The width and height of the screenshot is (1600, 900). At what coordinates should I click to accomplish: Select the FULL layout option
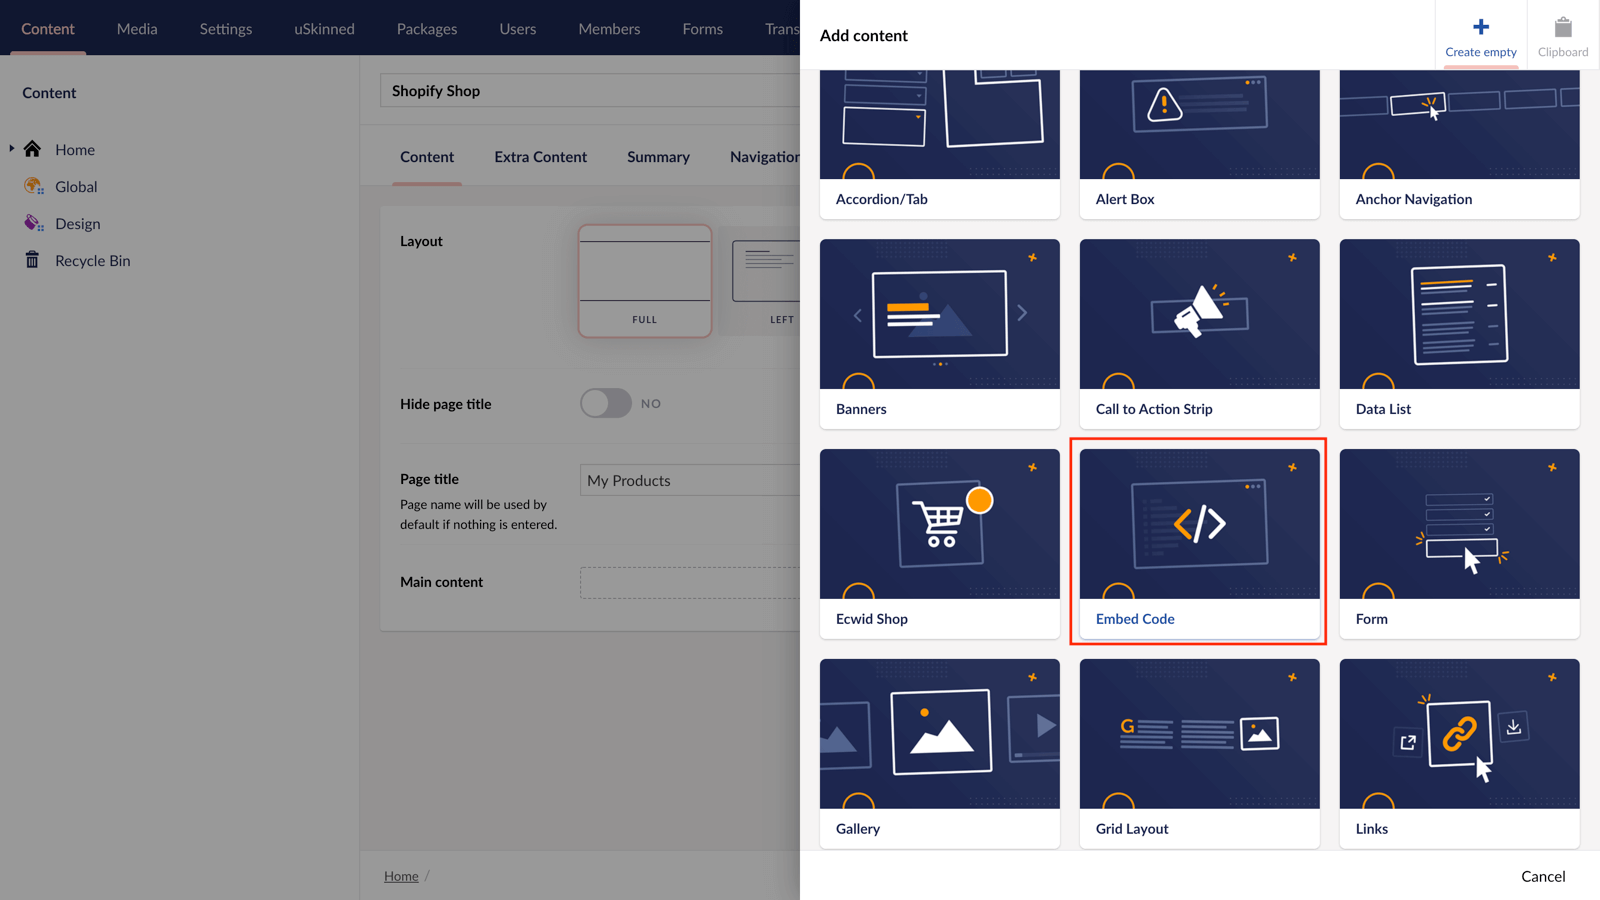point(644,281)
